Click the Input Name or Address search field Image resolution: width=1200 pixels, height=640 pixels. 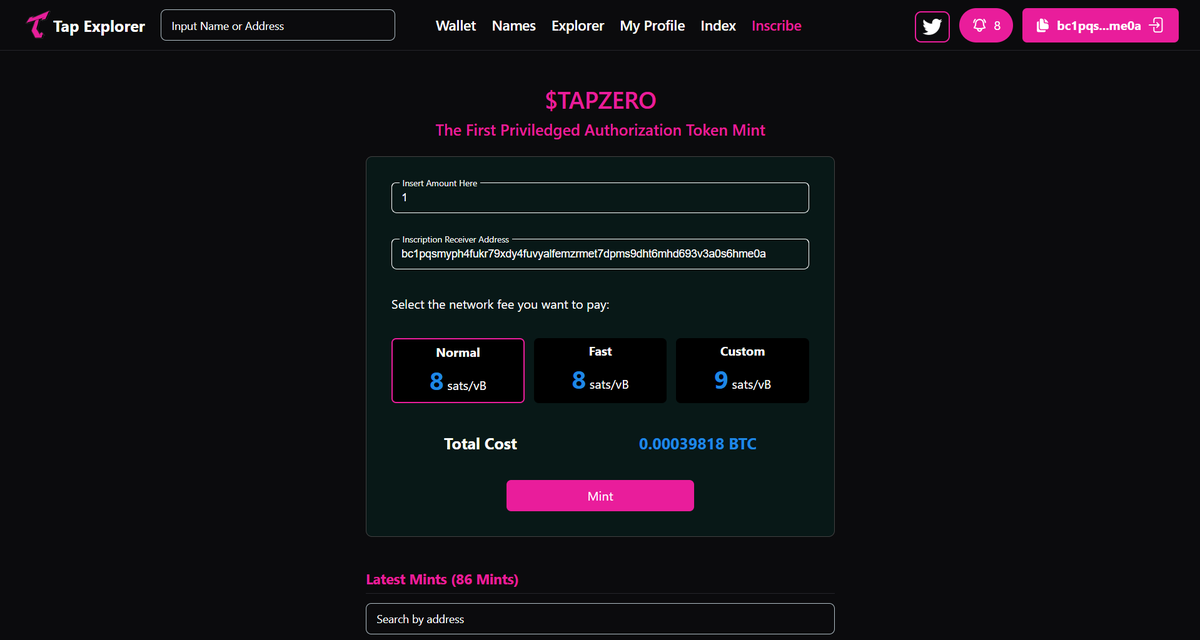[278, 26]
